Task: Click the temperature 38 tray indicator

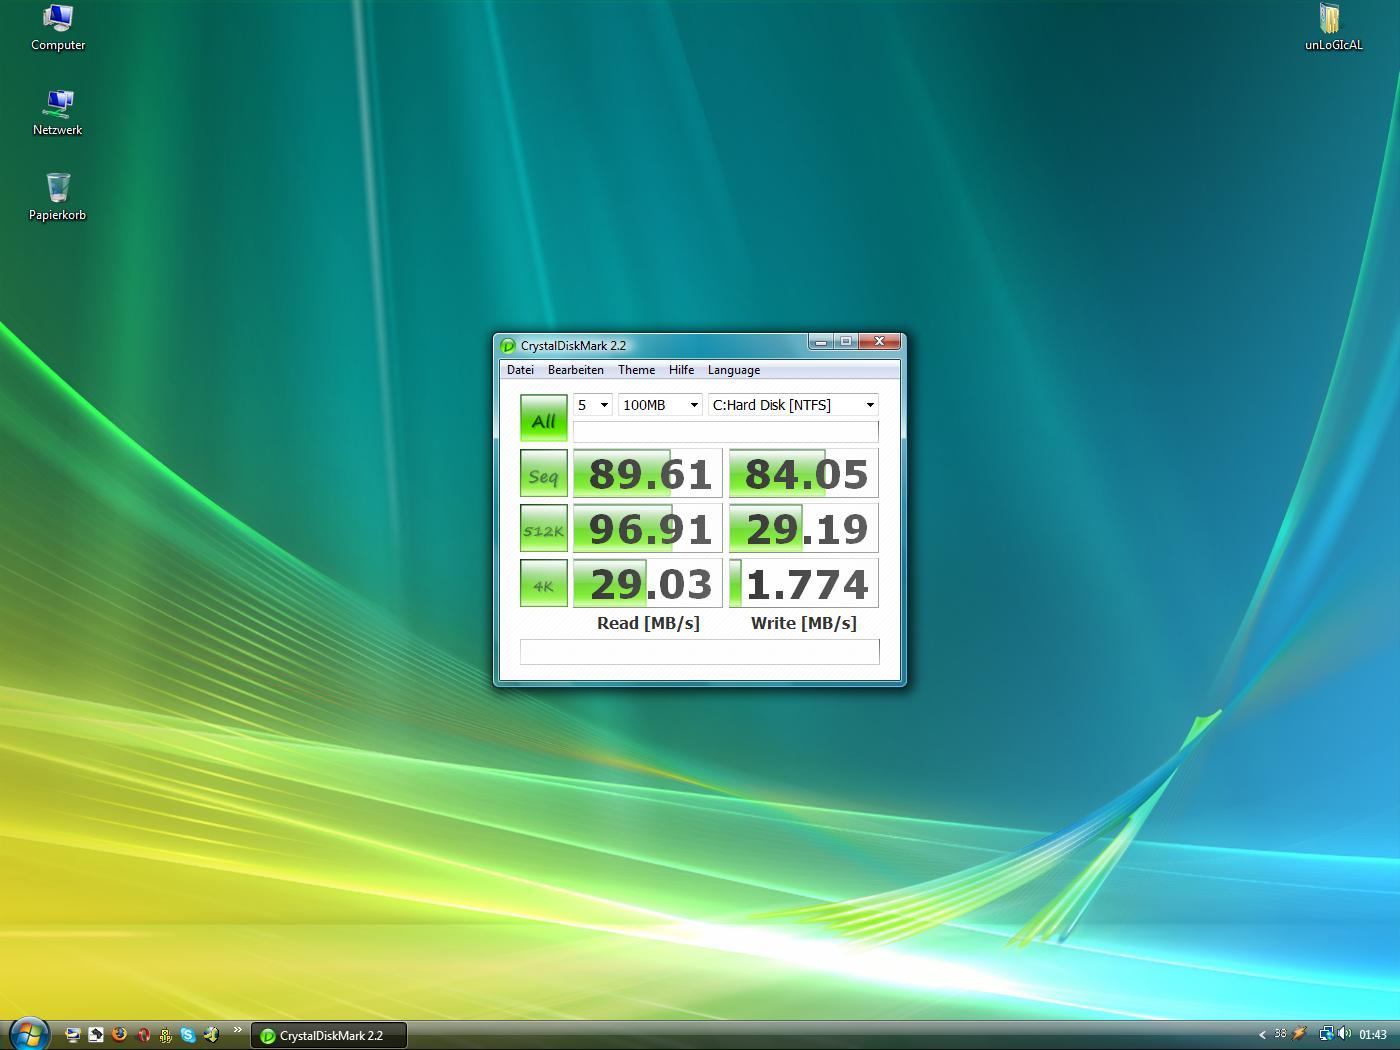Action: tap(1280, 1034)
